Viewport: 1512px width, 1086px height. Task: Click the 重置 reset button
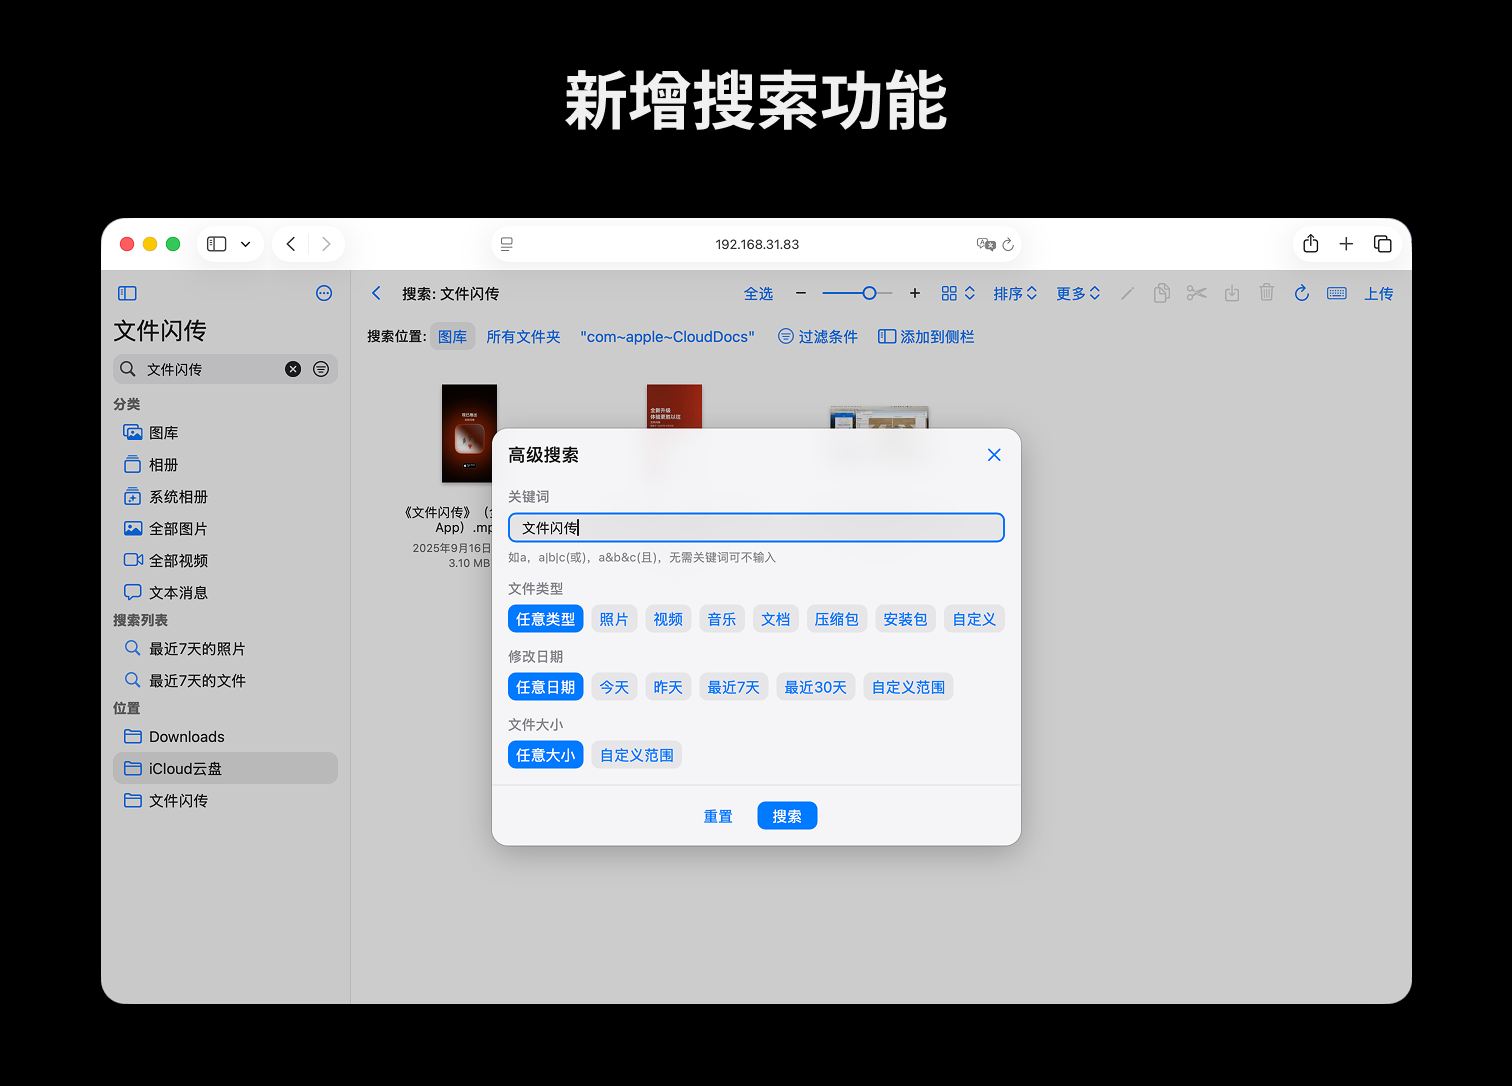(718, 816)
